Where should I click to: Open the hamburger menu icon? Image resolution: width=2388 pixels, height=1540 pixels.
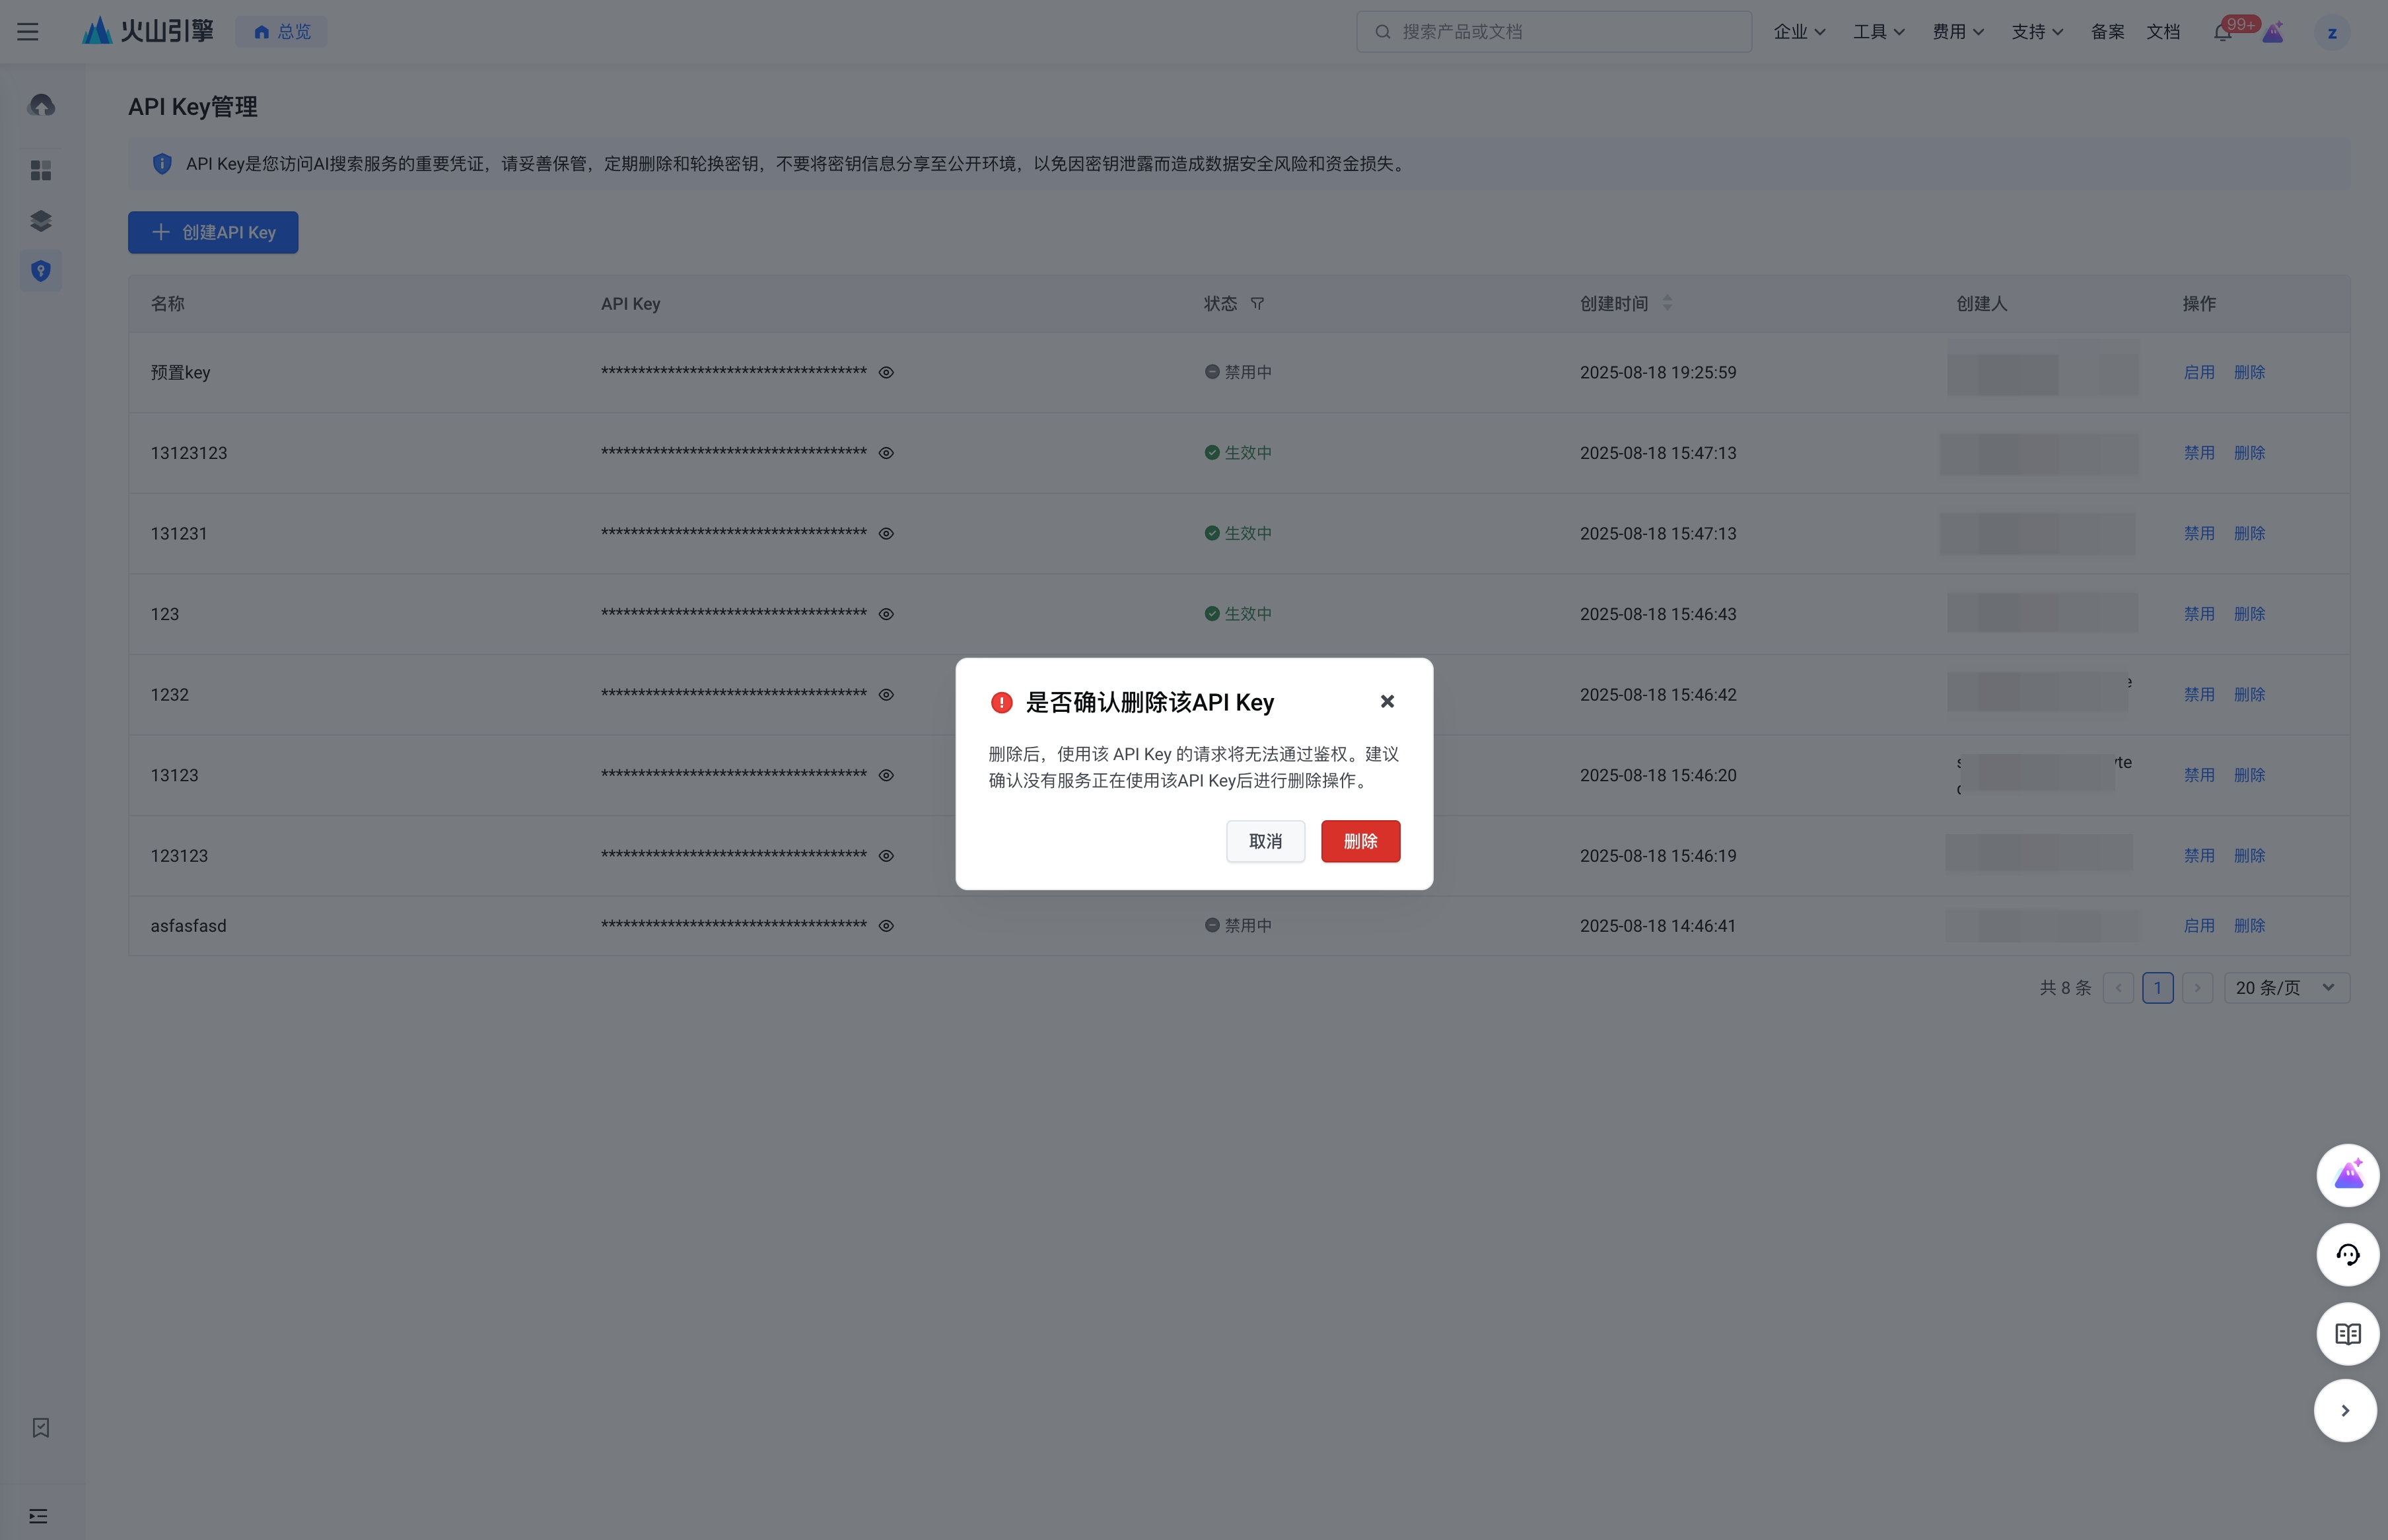tap(28, 32)
